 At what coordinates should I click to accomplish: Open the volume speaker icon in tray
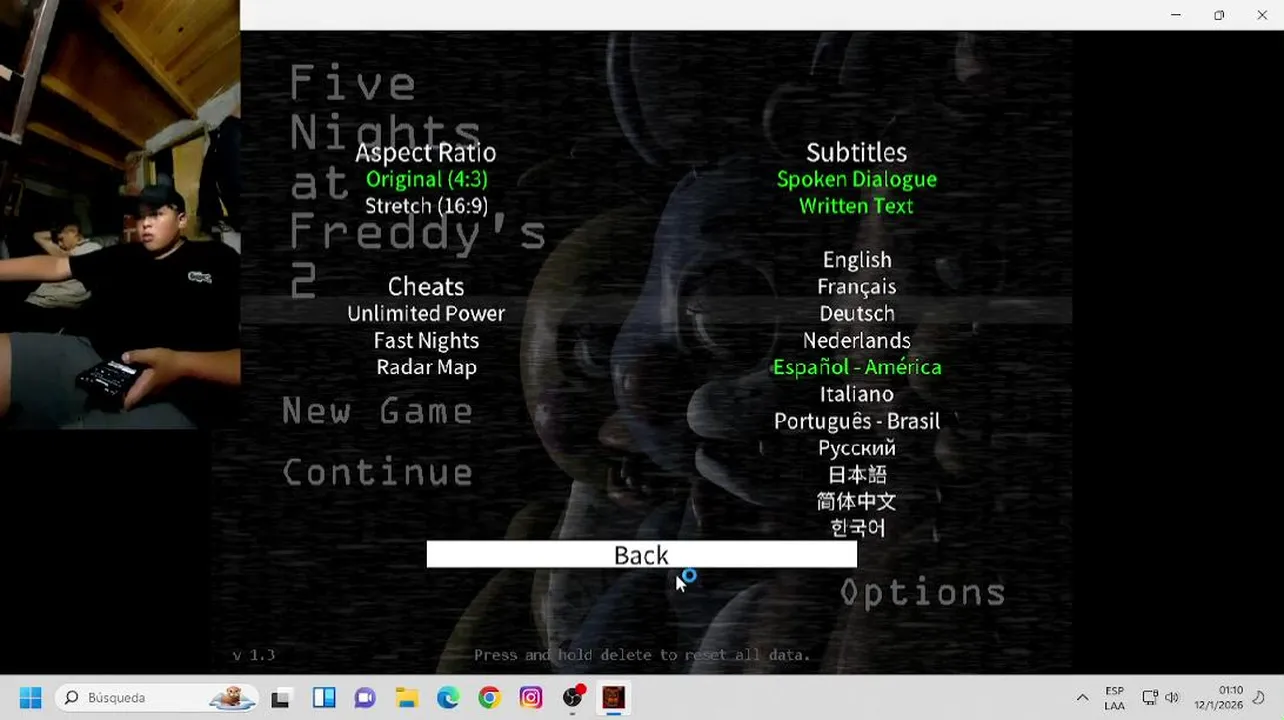coord(1172,698)
